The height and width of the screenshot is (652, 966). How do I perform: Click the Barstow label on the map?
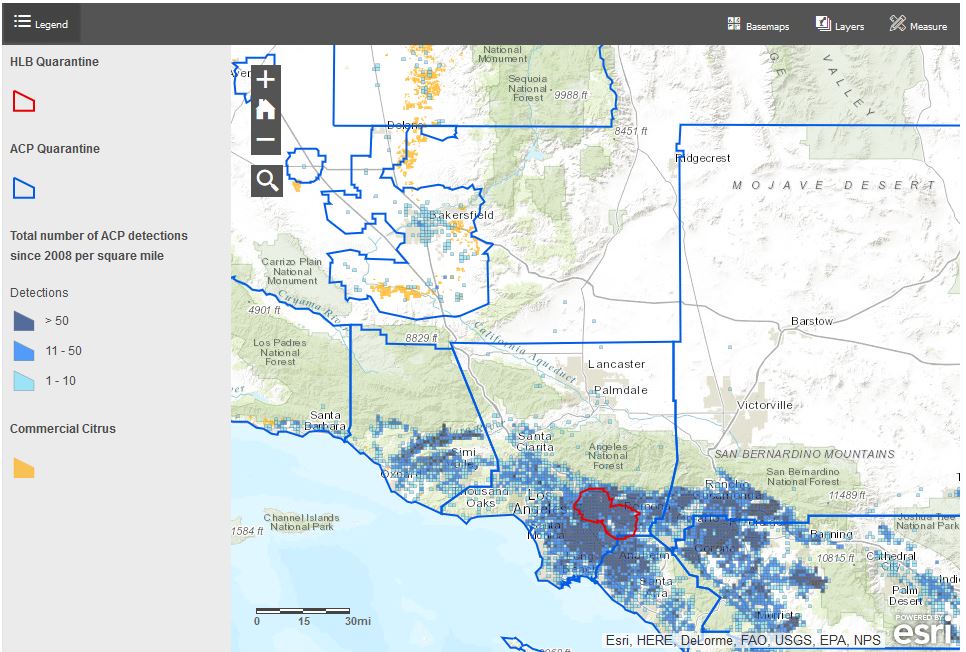click(811, 321)
